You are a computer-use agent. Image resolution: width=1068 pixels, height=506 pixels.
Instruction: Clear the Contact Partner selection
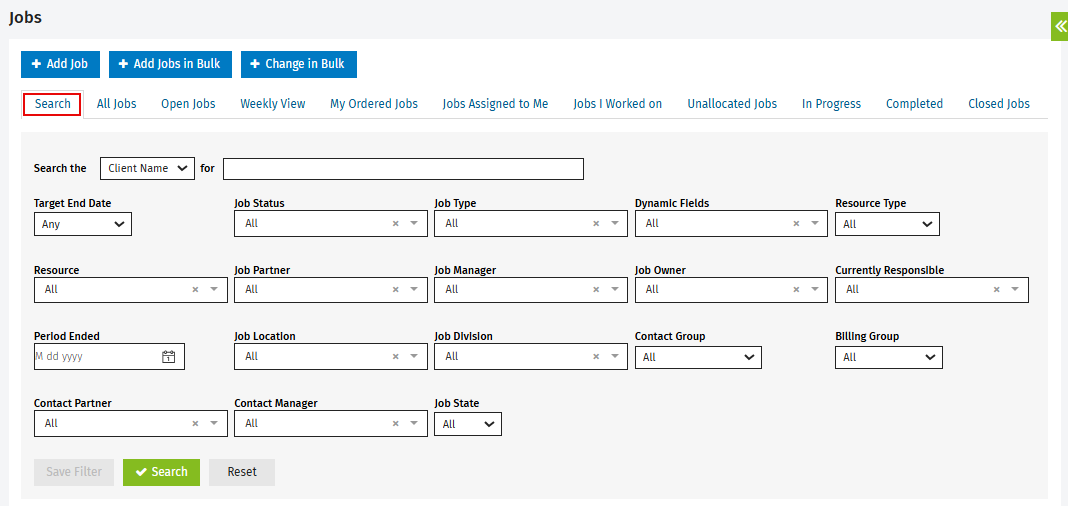point(195,423)
